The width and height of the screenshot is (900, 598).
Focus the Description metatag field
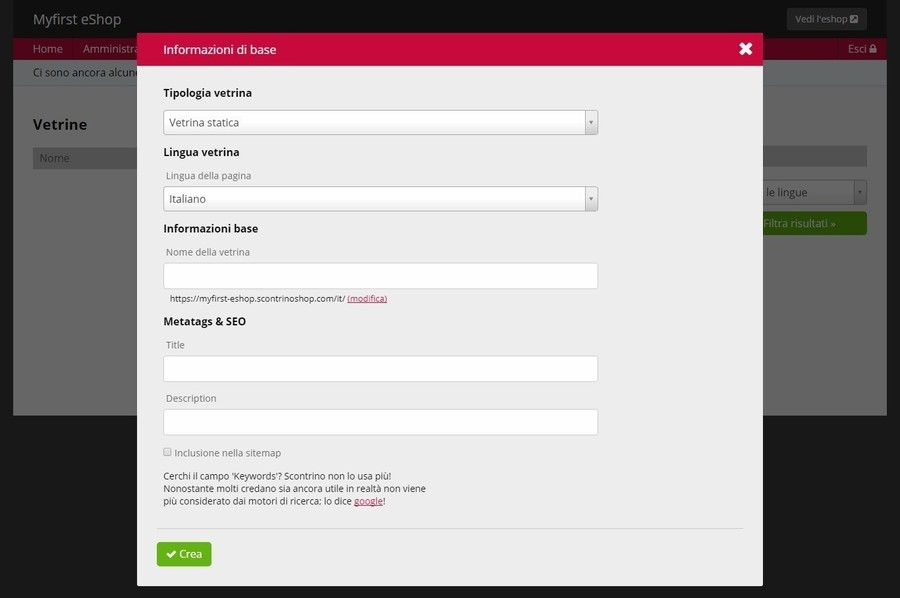[x=380, y=422]
